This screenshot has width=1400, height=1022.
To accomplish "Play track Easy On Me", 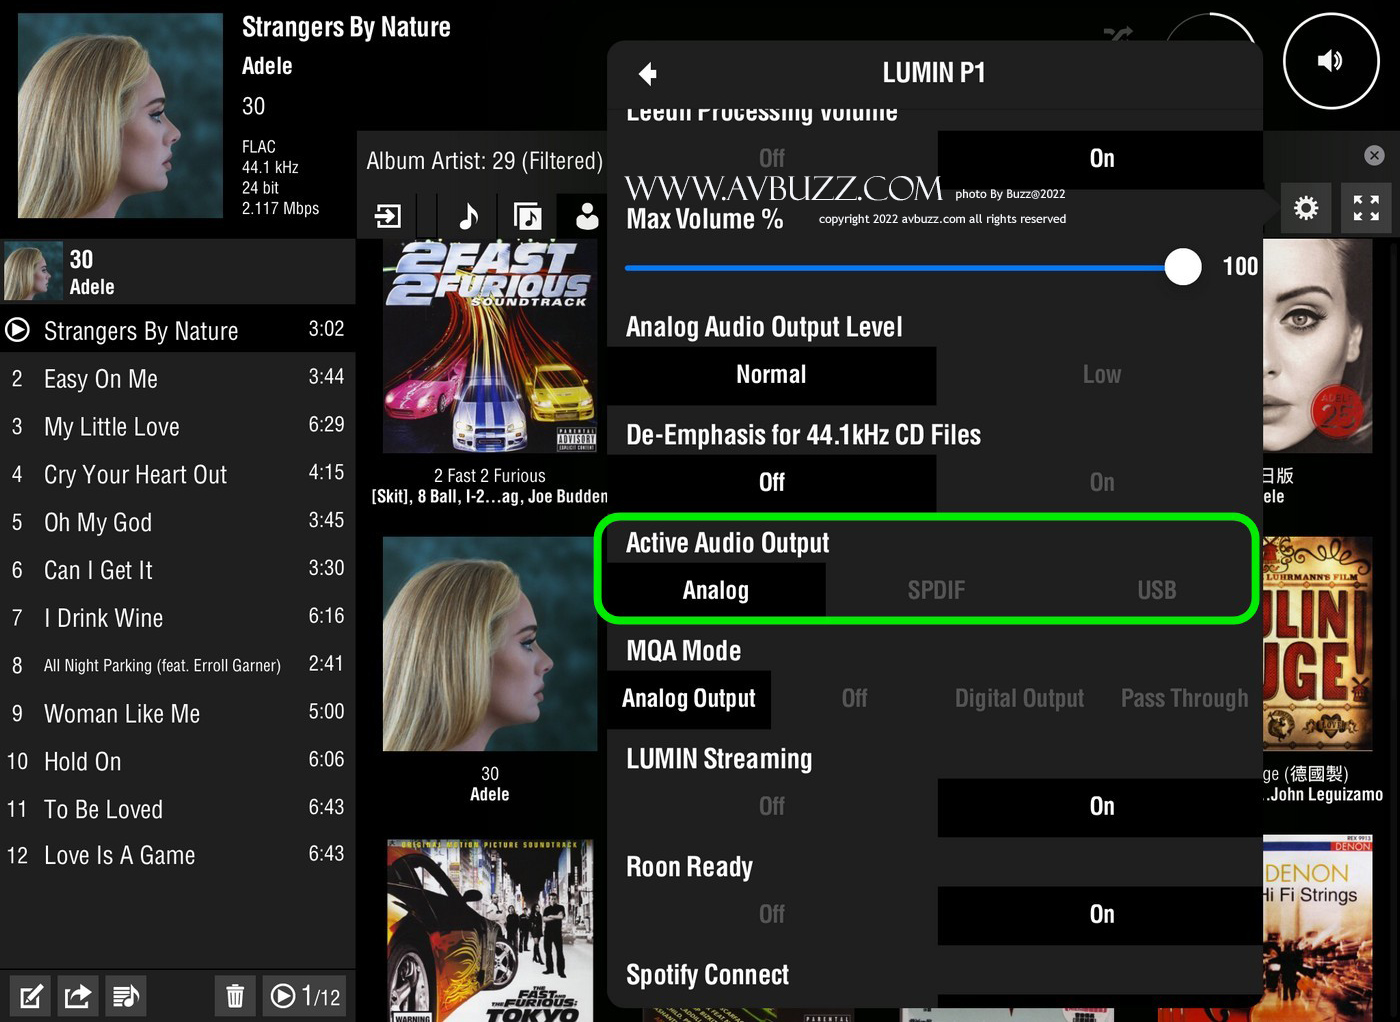I will click(x=101, y=379).
